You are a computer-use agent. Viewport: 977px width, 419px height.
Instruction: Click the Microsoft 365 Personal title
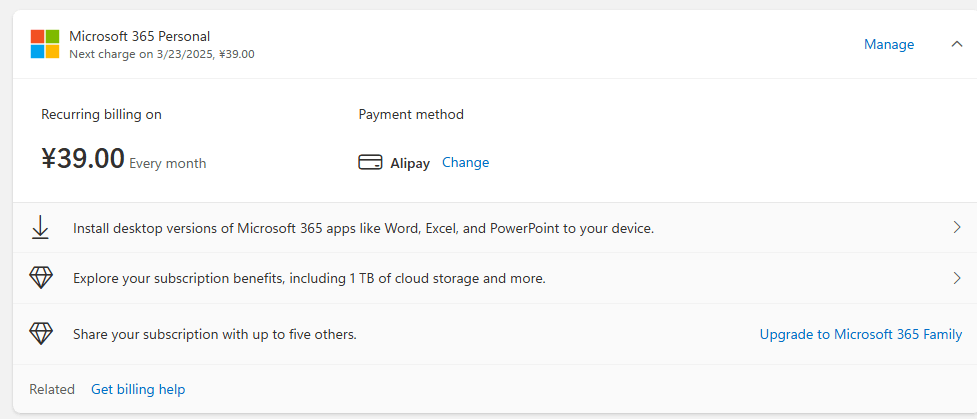pos(140,36)
